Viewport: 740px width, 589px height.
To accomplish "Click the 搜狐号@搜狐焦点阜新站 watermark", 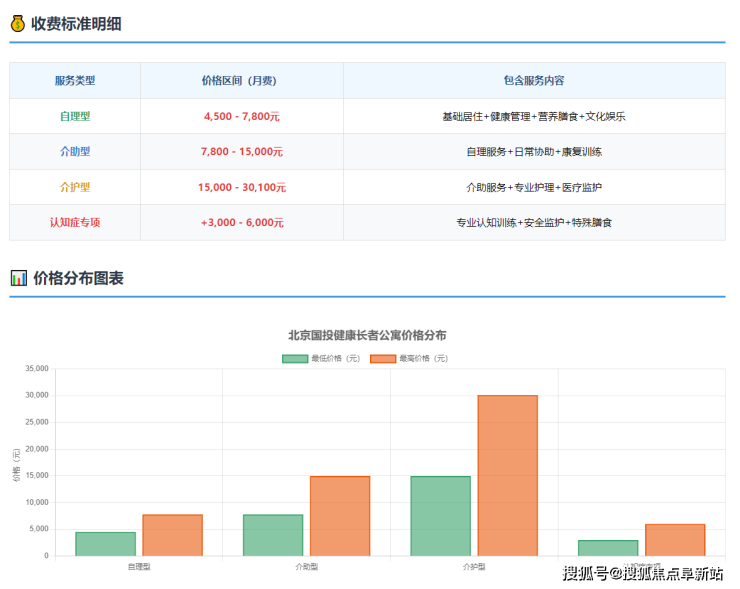I will [x=642, y=573].
